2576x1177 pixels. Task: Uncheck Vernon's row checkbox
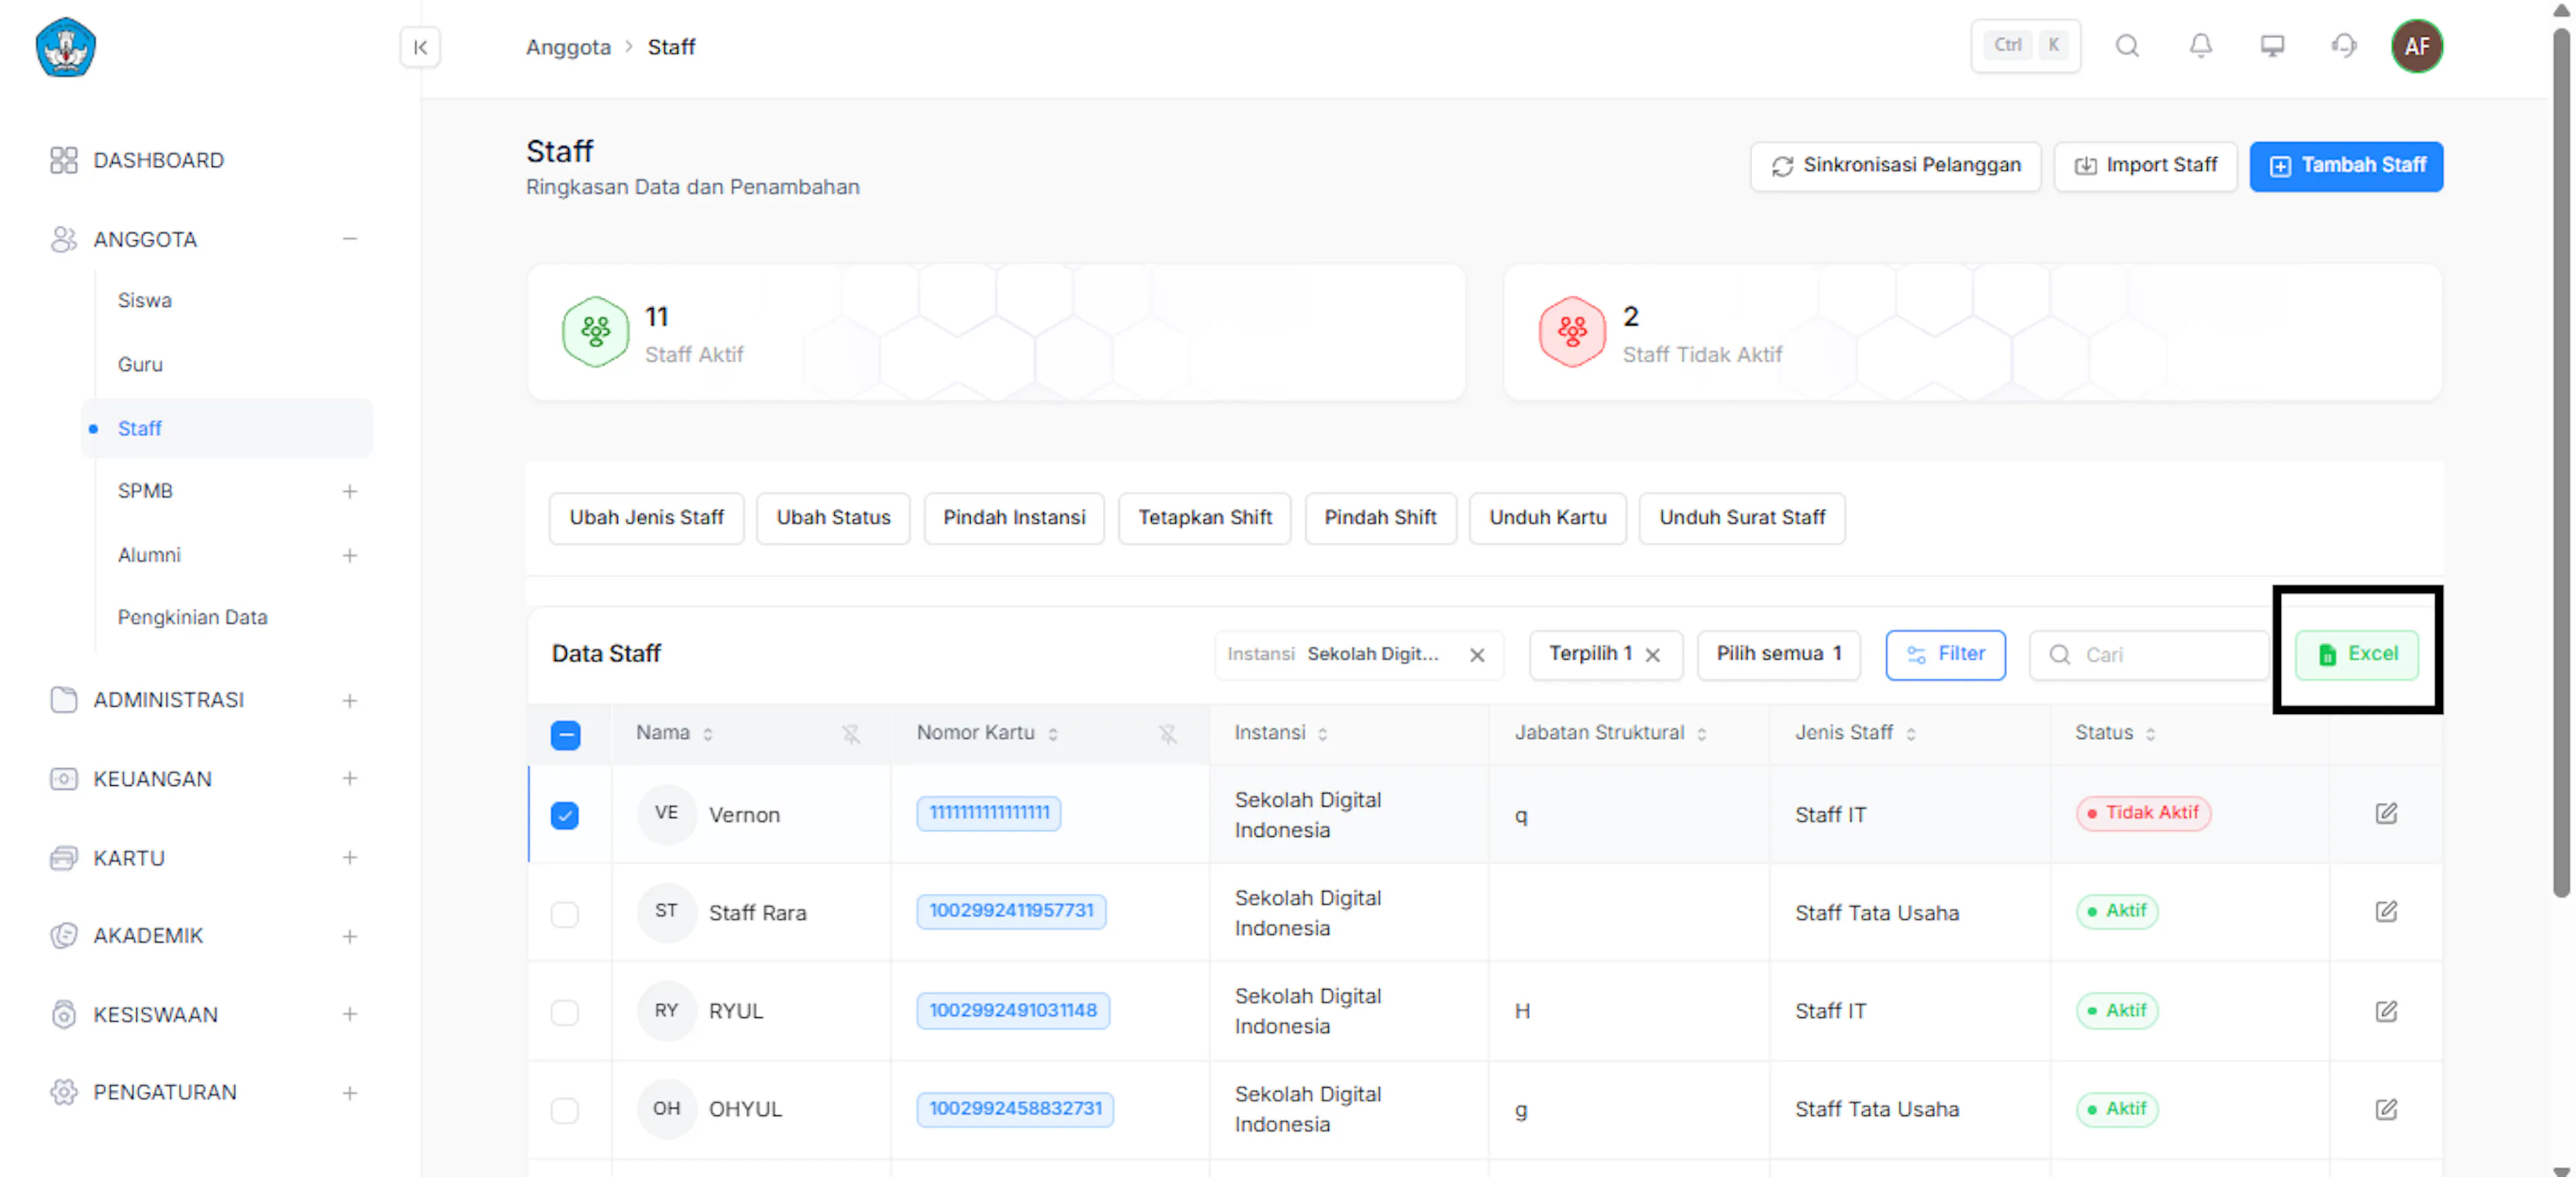pyautogui.click(x=565, y=815)
